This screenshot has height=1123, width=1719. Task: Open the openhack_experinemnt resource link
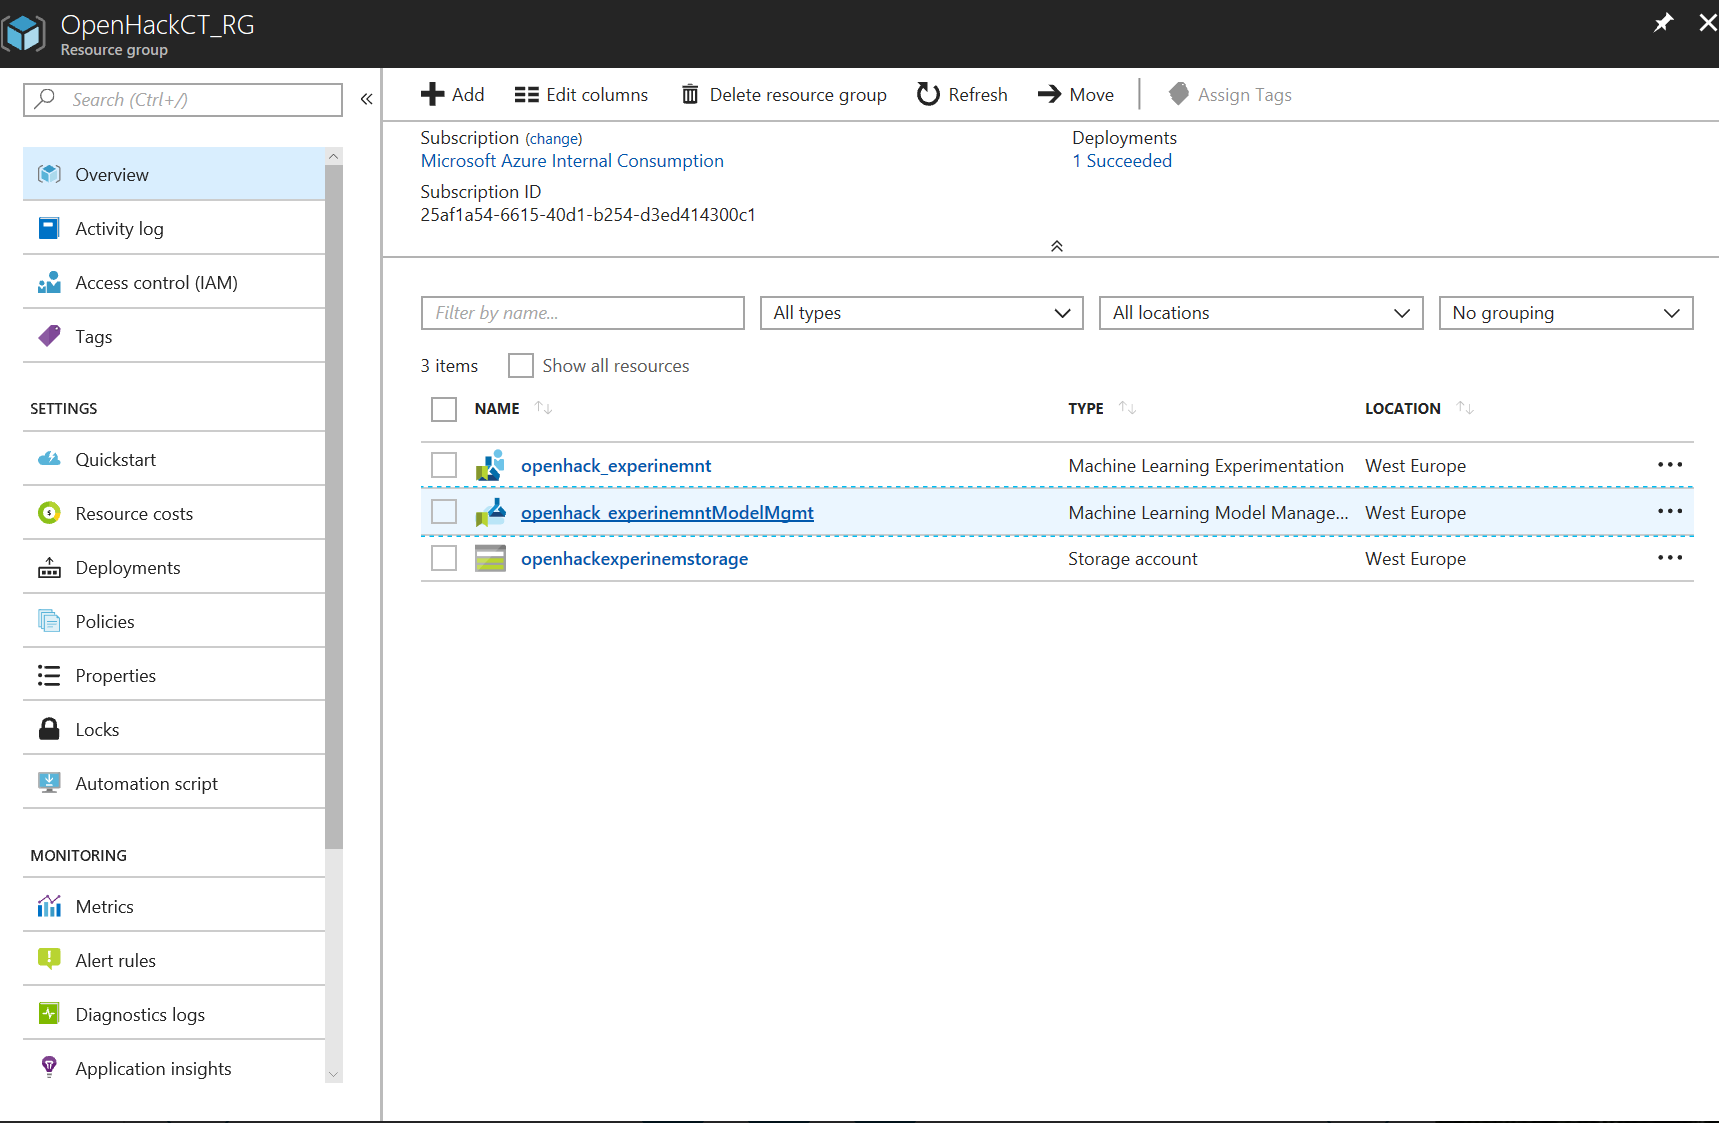(x=616, y=466)
